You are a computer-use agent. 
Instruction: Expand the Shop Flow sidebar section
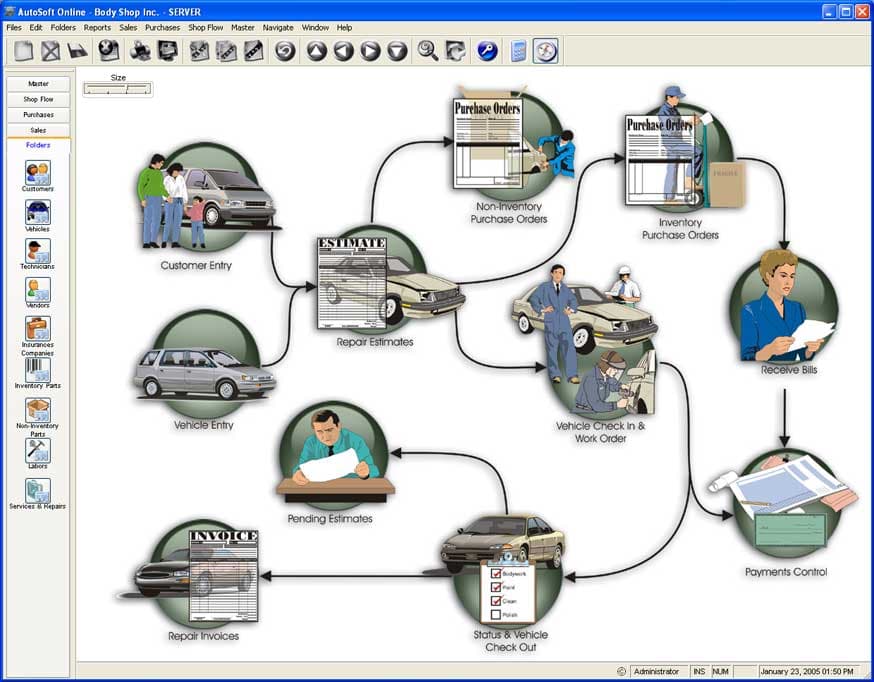pyautogui.click(x=37, y=99)
